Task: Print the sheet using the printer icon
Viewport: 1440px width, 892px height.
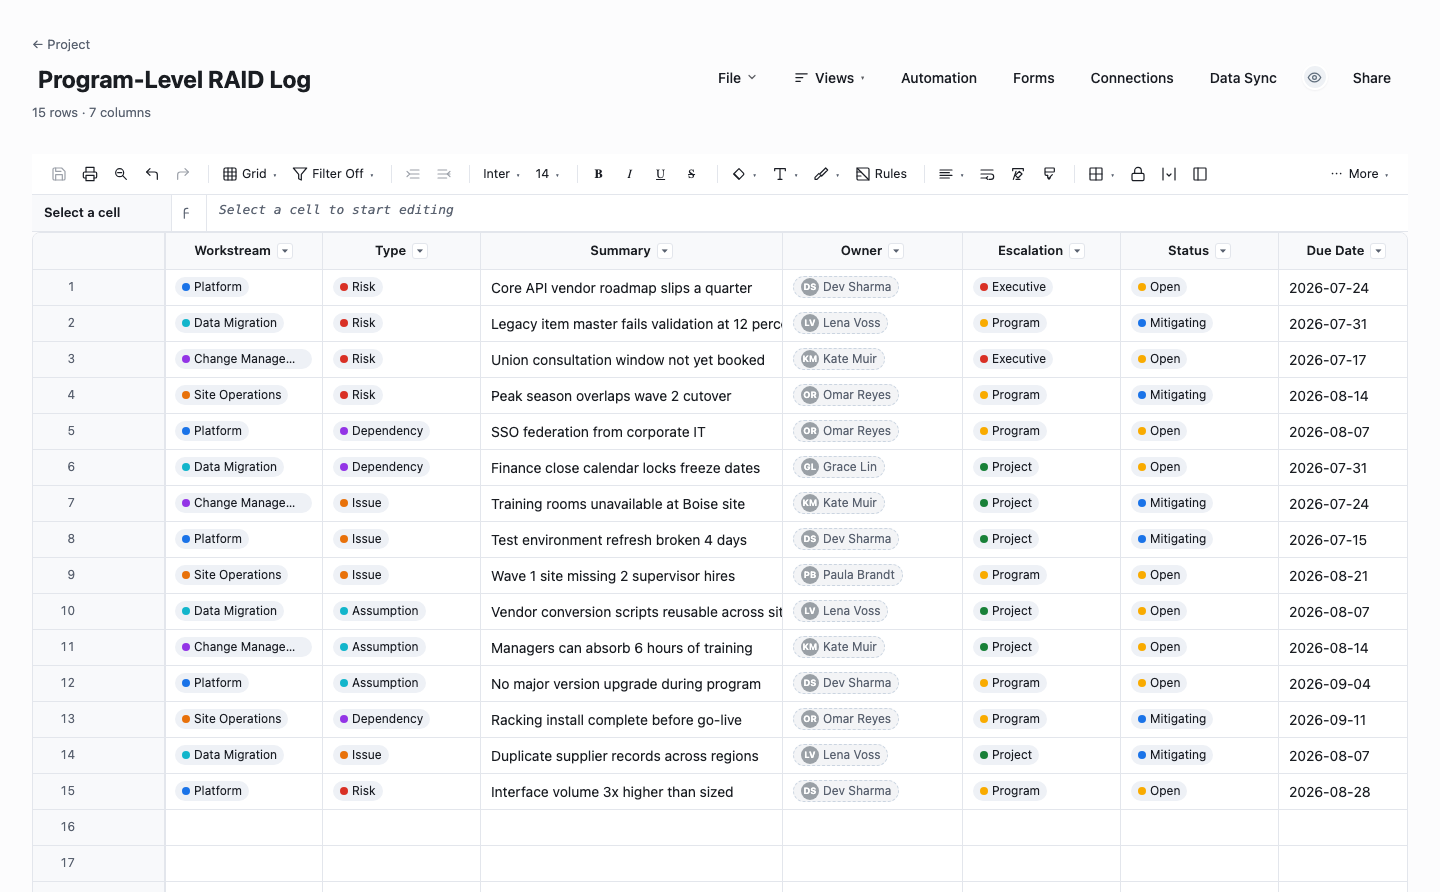Action: click(90, 174)
